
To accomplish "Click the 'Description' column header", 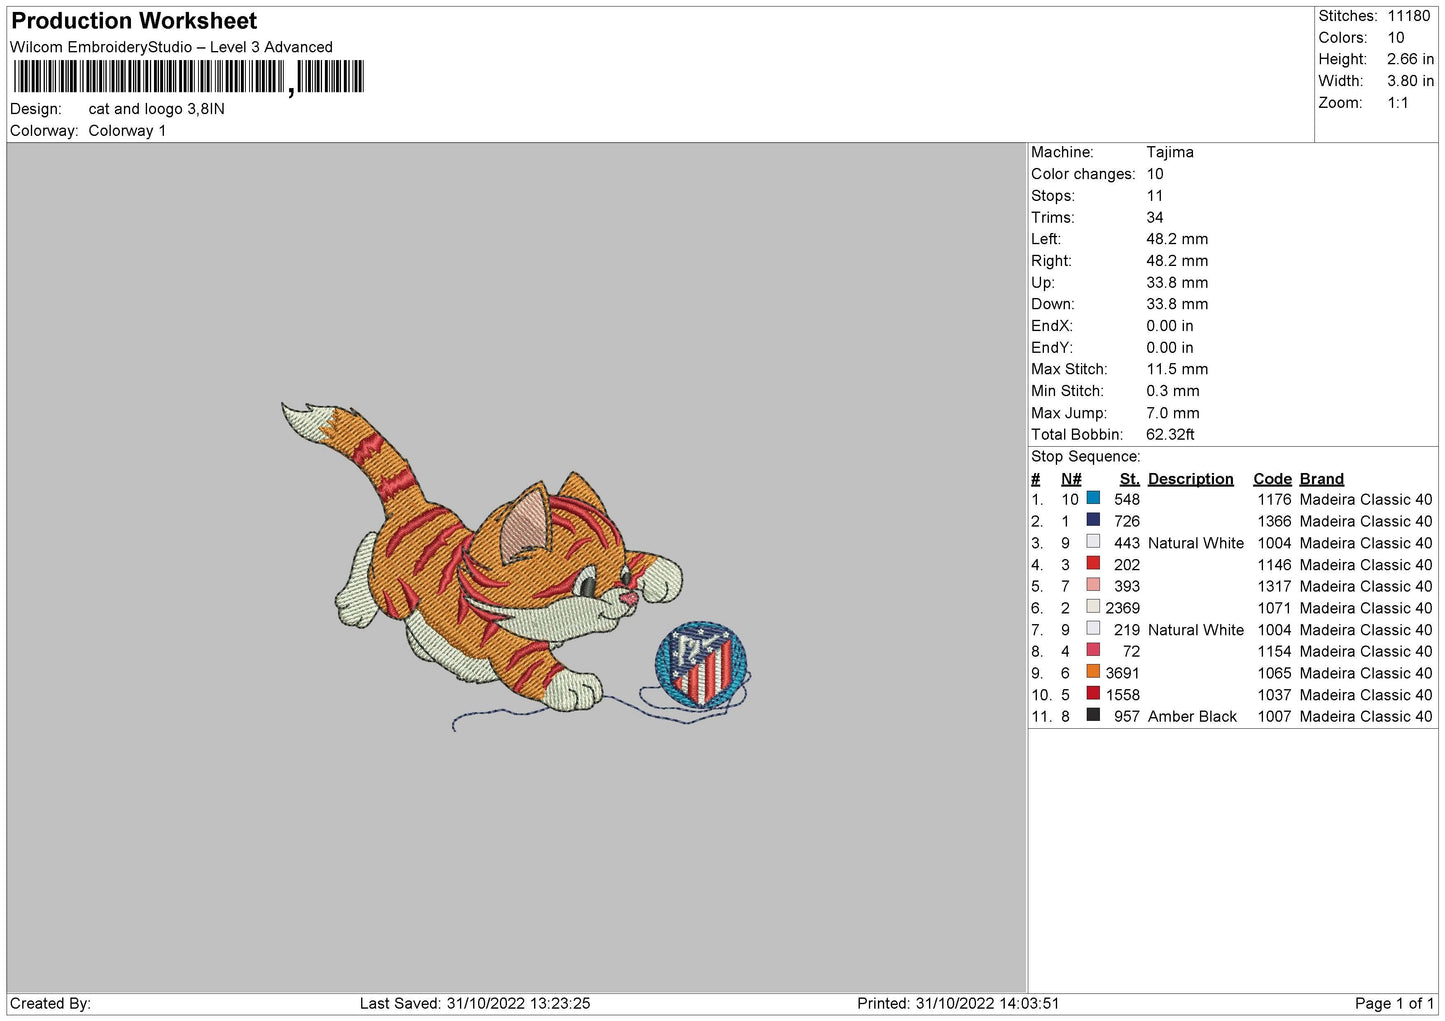I will point(1190,479).
